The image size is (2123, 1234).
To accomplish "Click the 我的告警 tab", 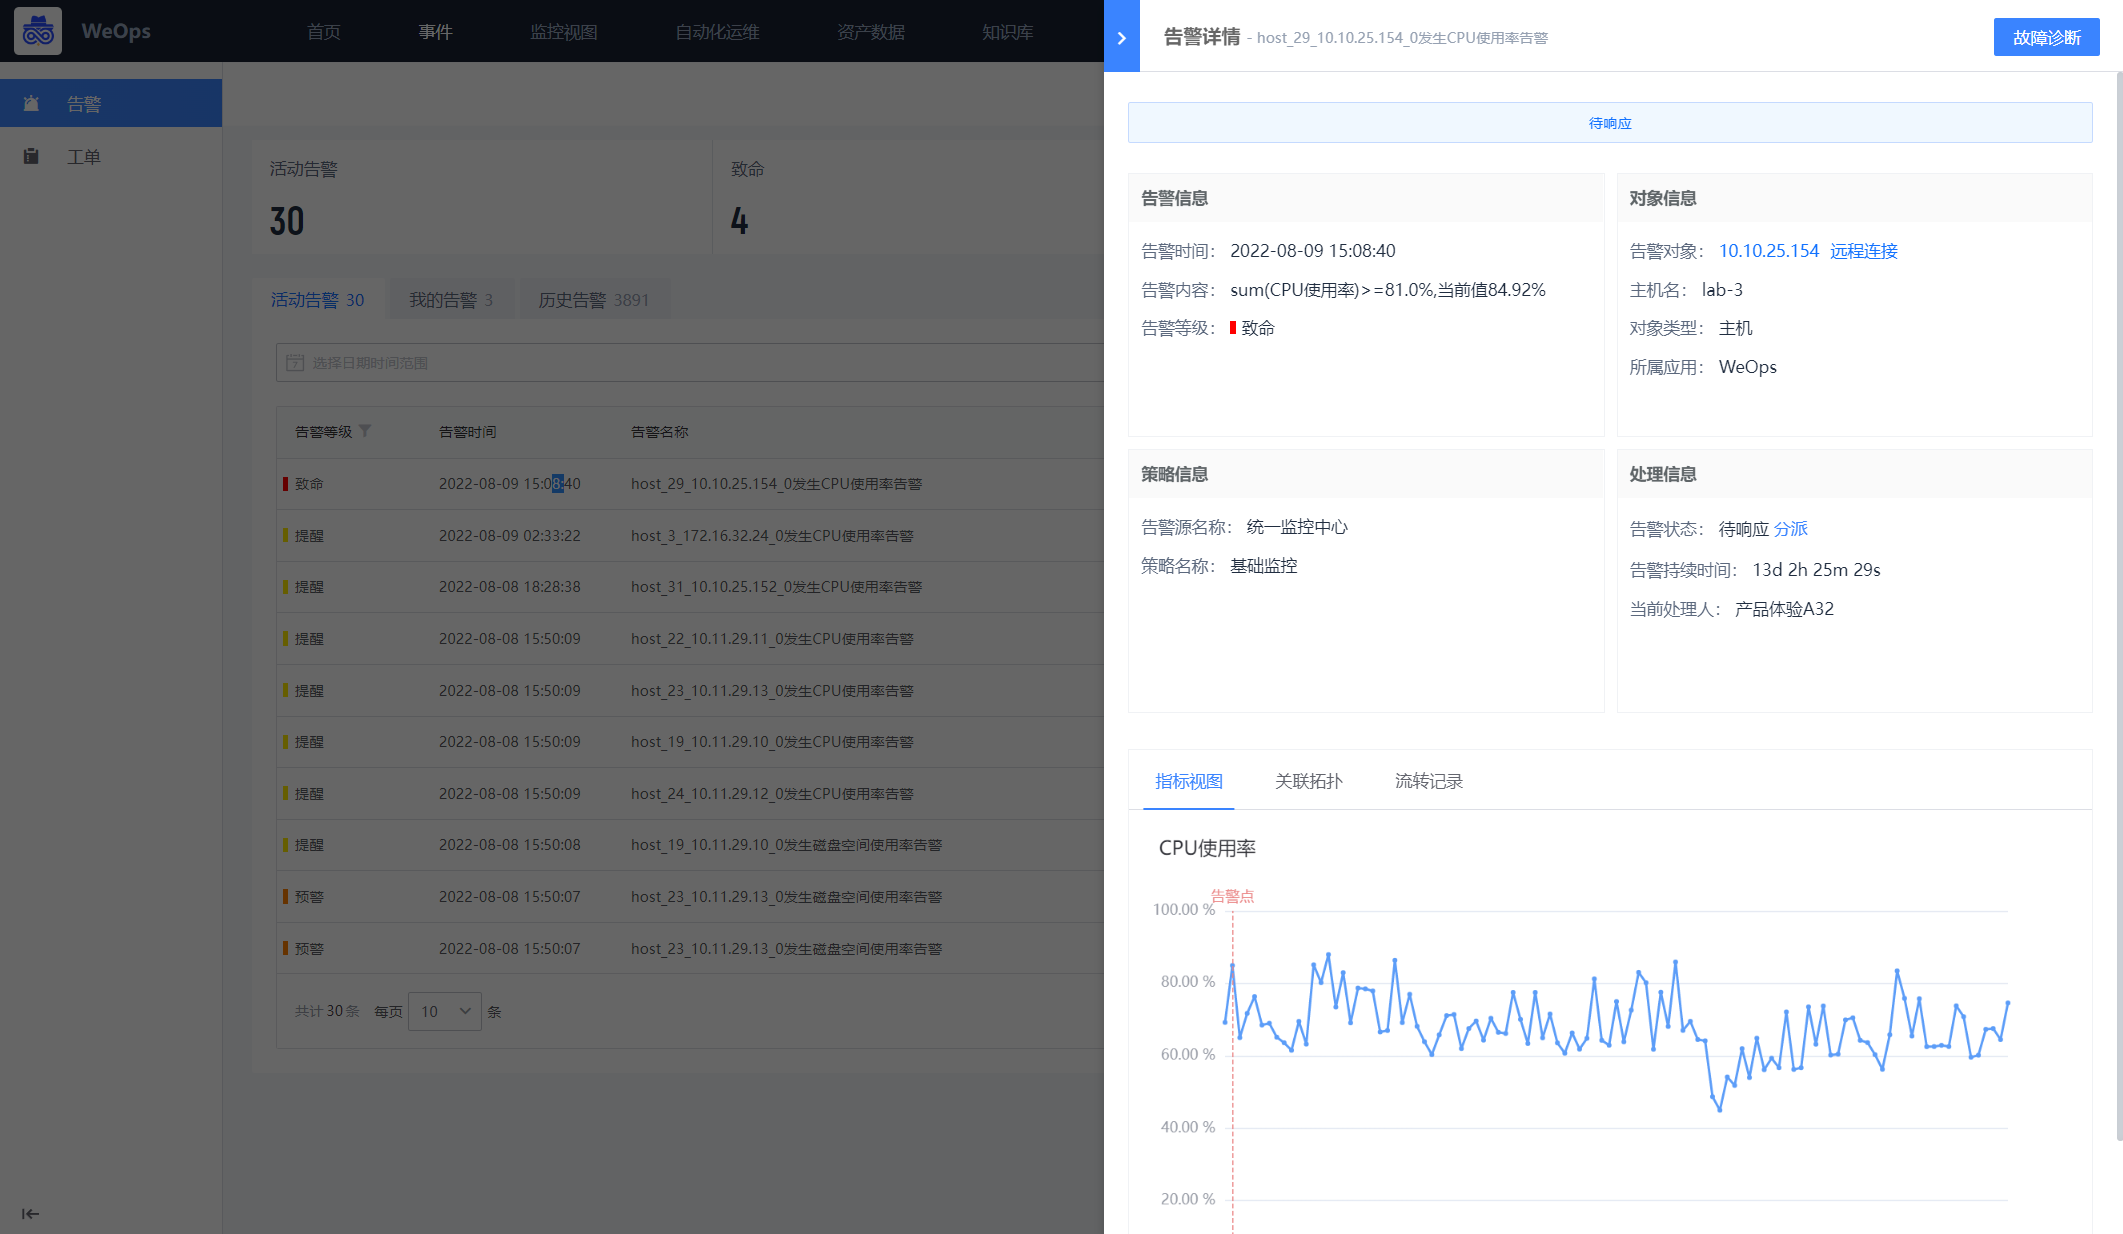I will coord(450,300).
